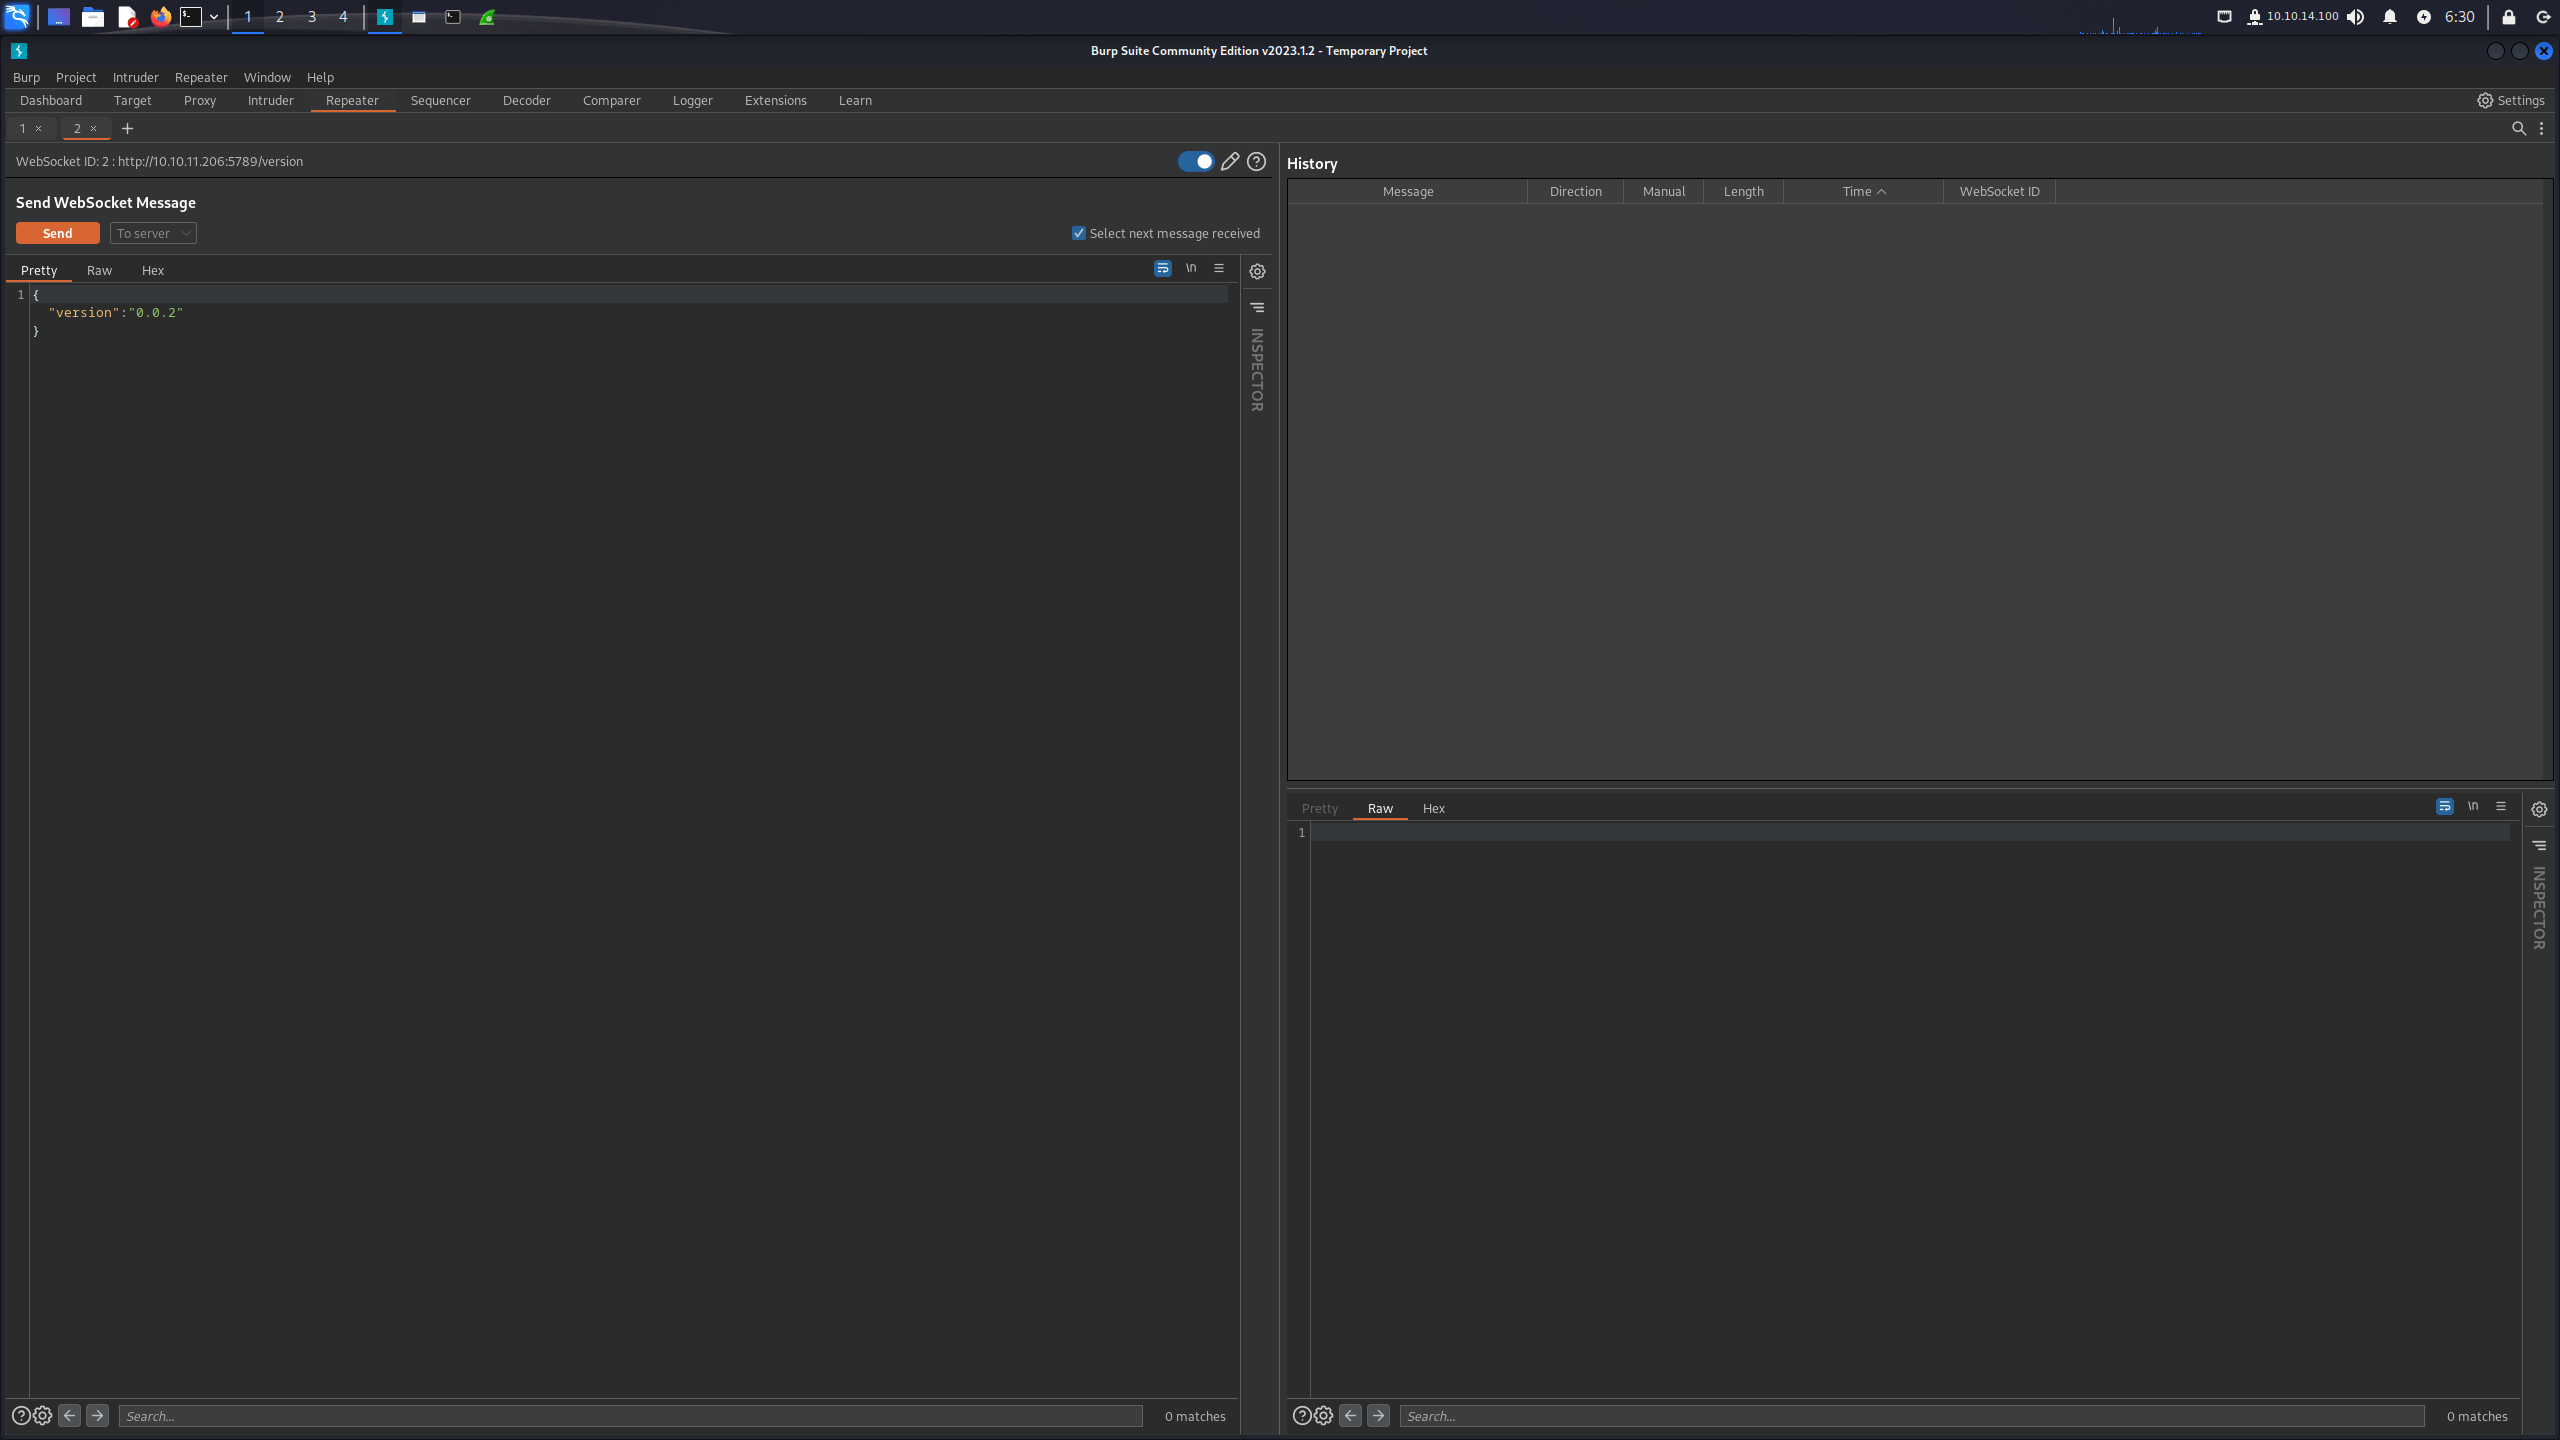Open the Extensions tool tab
The width and height of the screenshot is (2560, 1440).
tap(776, 100)
